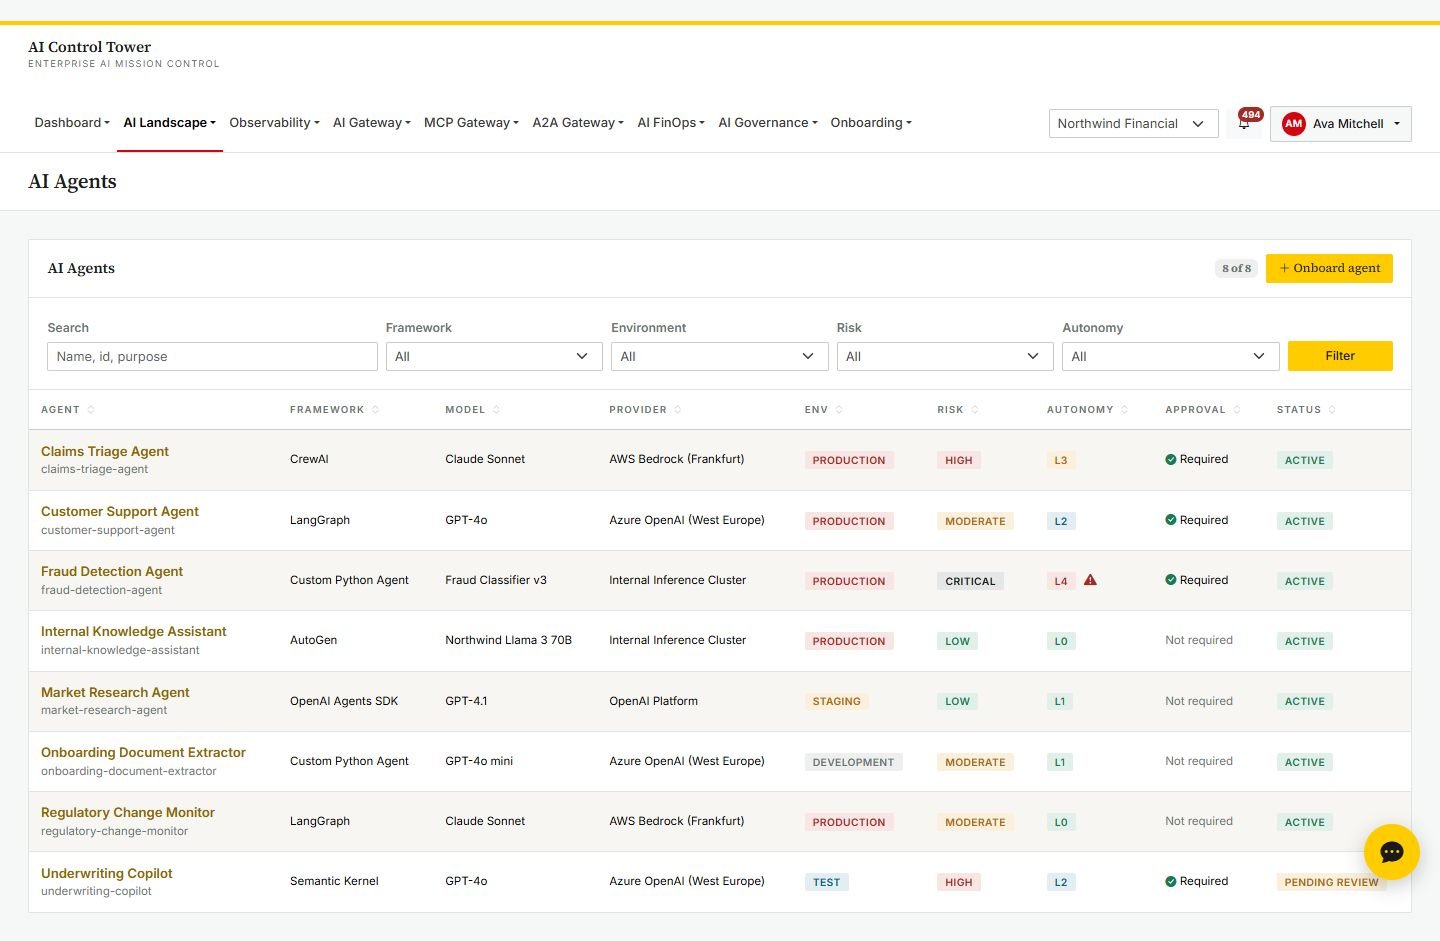Sort by Provider column arrows
The width and height of the screenshot is (1440, 941).
click(x=678, y=410)
